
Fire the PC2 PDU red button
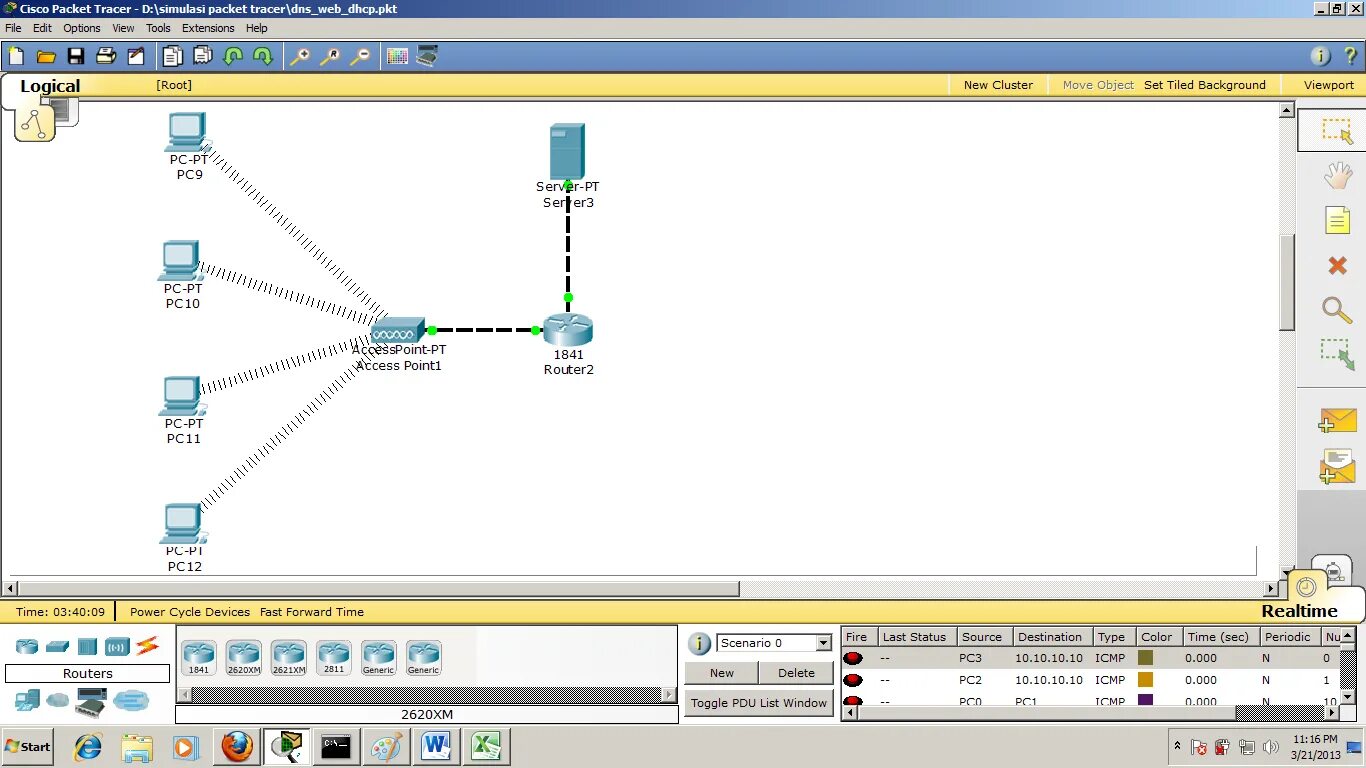click(x=853, y=680)
